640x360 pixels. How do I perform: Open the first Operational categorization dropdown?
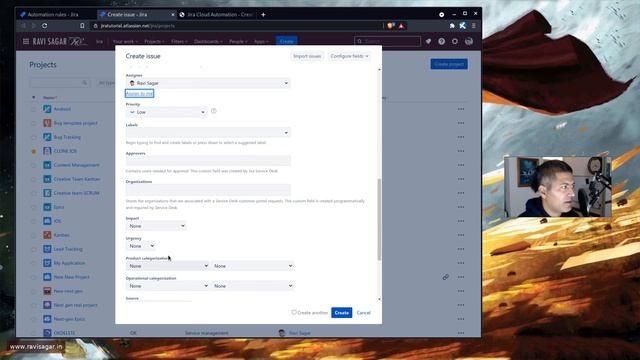(x=168, y=286)
